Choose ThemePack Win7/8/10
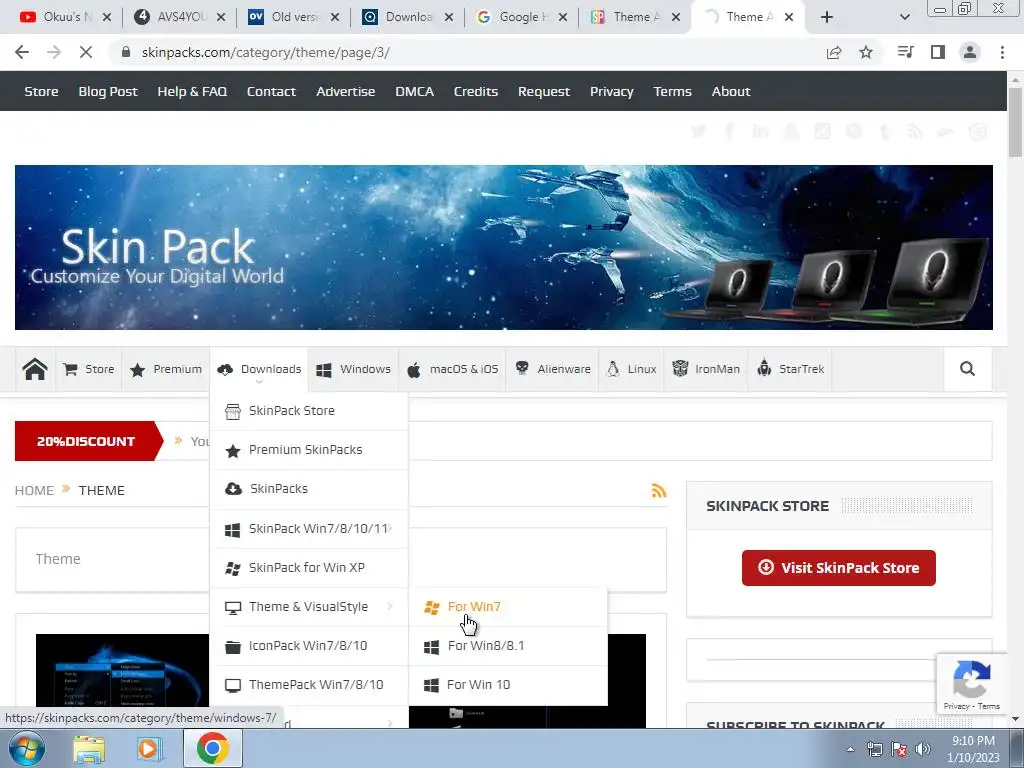The image size is (1024, 768). [x=309, y=685]
